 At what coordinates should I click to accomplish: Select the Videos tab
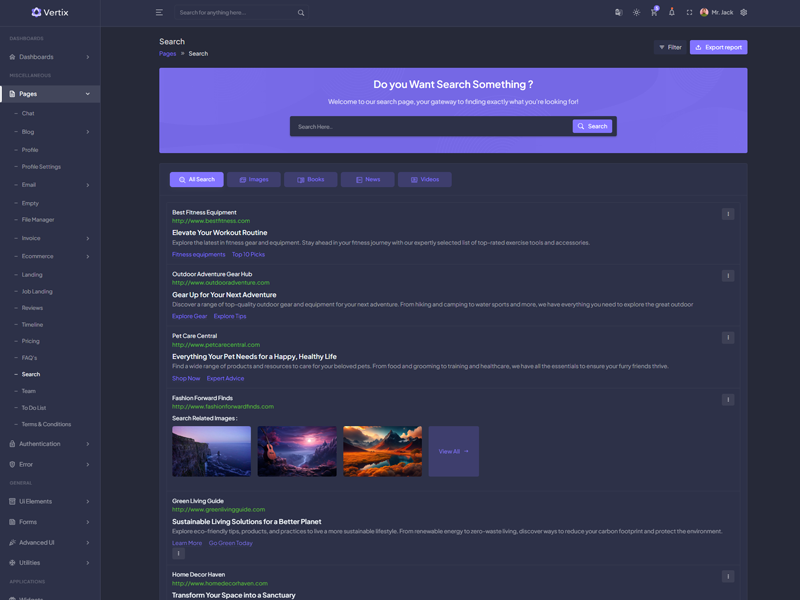point(425,180)
